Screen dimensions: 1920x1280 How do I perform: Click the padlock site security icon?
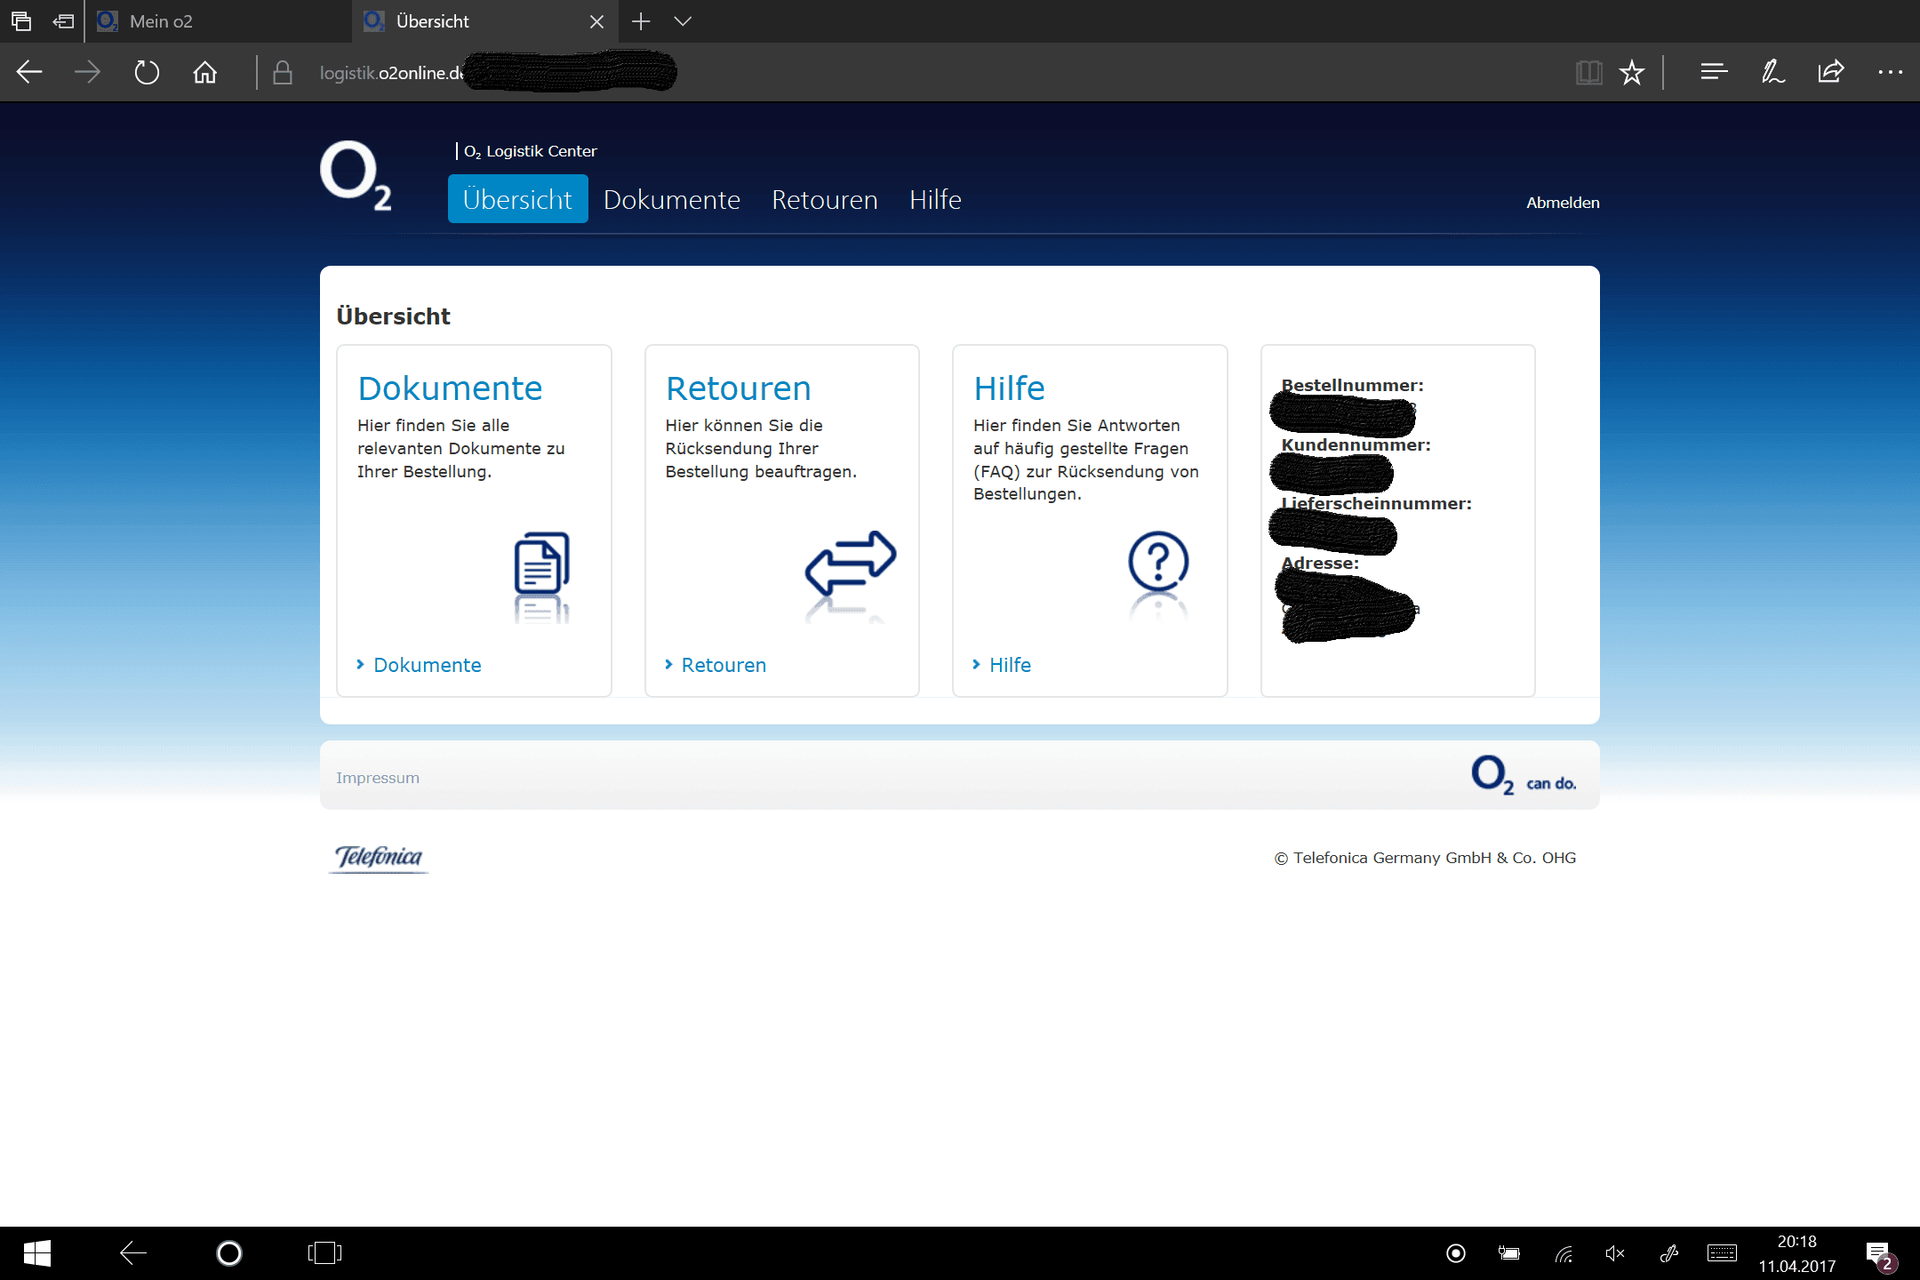283,72
